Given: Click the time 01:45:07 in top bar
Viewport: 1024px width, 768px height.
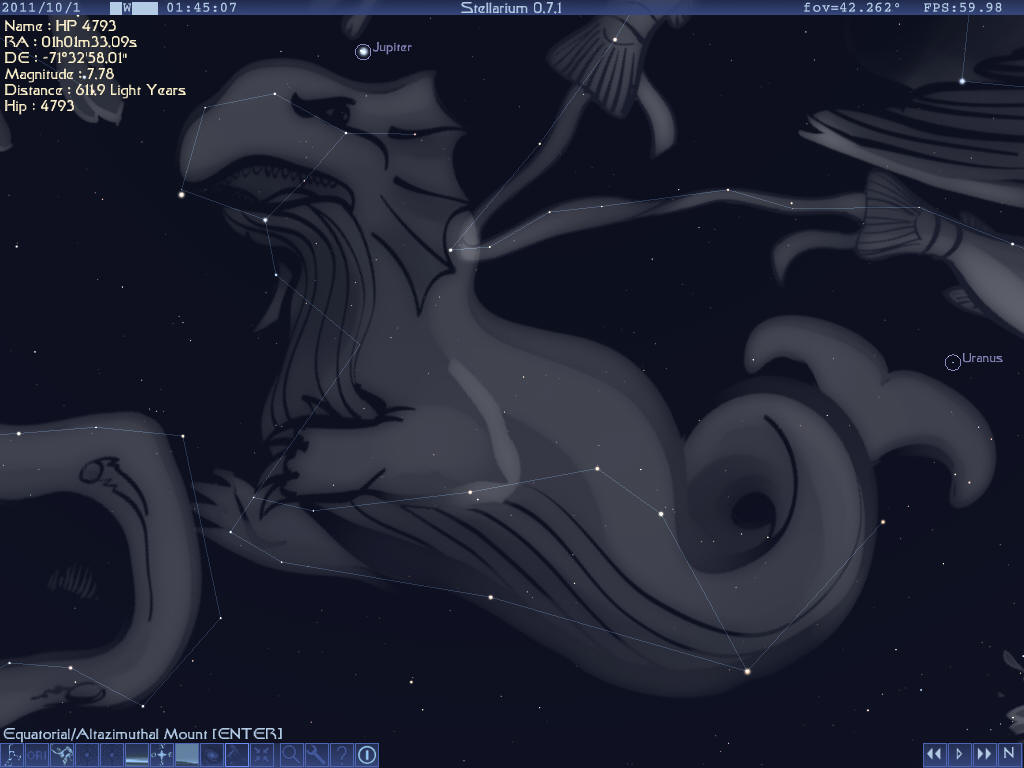Looking at the screenshot, I should pyautogui.click(x=202, y=8).
